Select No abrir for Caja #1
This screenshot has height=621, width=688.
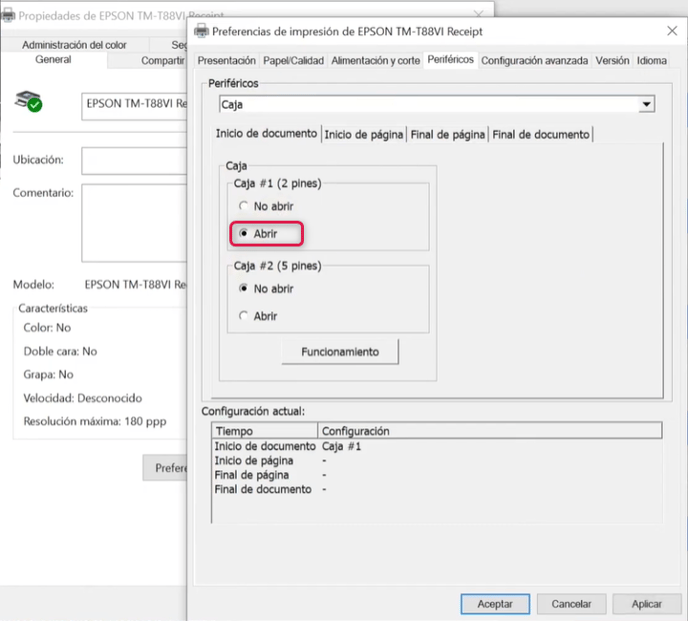(266, 206)
